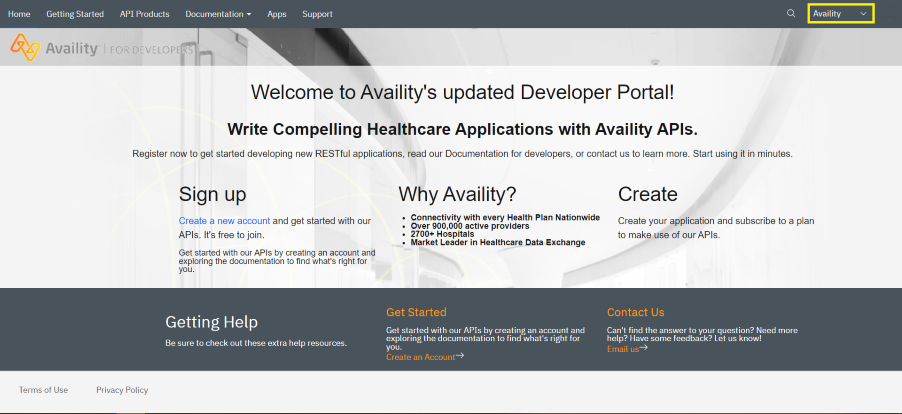This screenshot has height=414, width=902.
Task: Click the Create a new account link
Action: [x=224, y=221]
